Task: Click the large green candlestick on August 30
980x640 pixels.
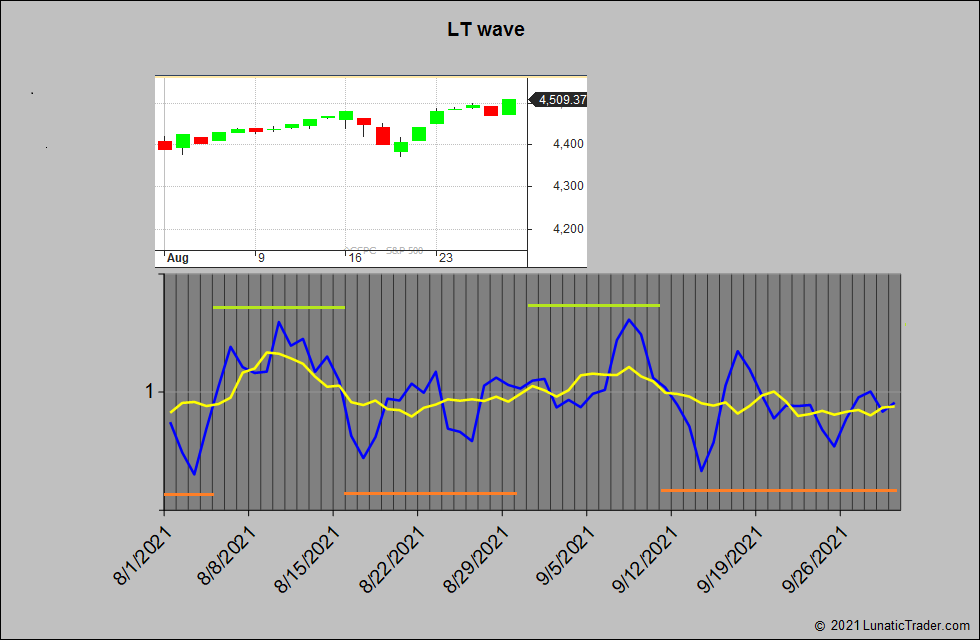Action: [508, 106]
